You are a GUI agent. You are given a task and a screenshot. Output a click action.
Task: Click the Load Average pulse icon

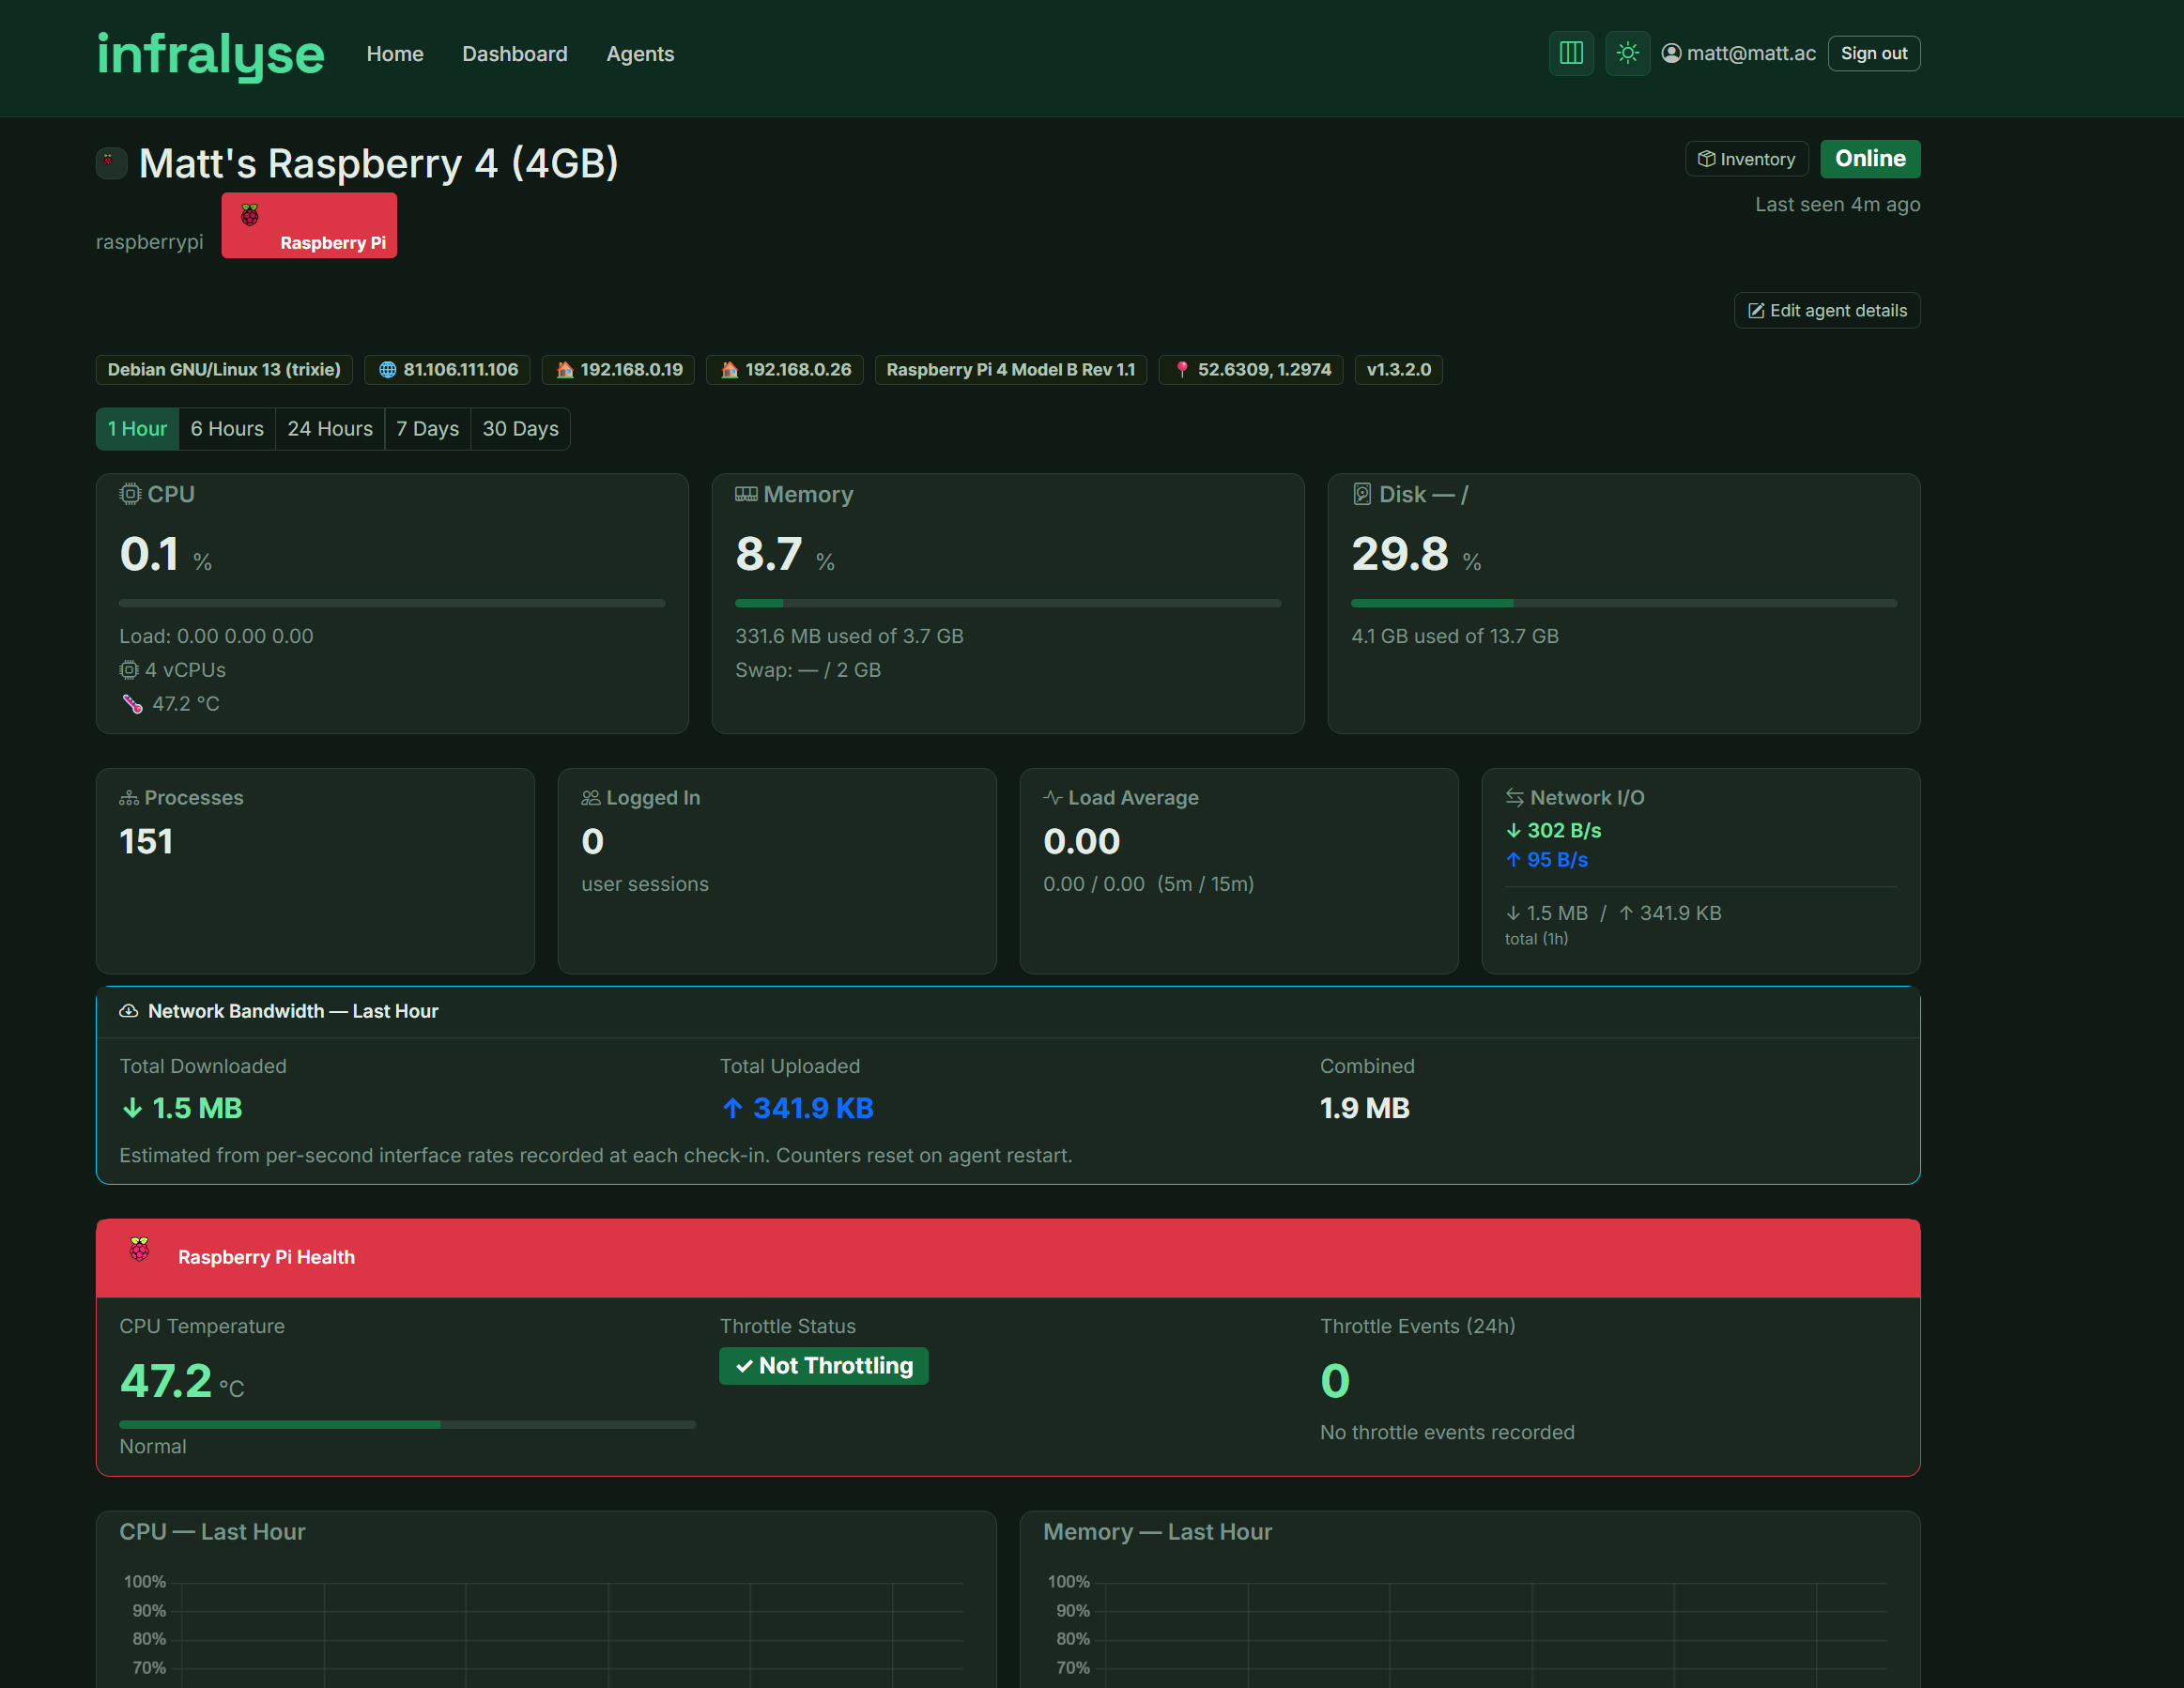click(1053, 797)
